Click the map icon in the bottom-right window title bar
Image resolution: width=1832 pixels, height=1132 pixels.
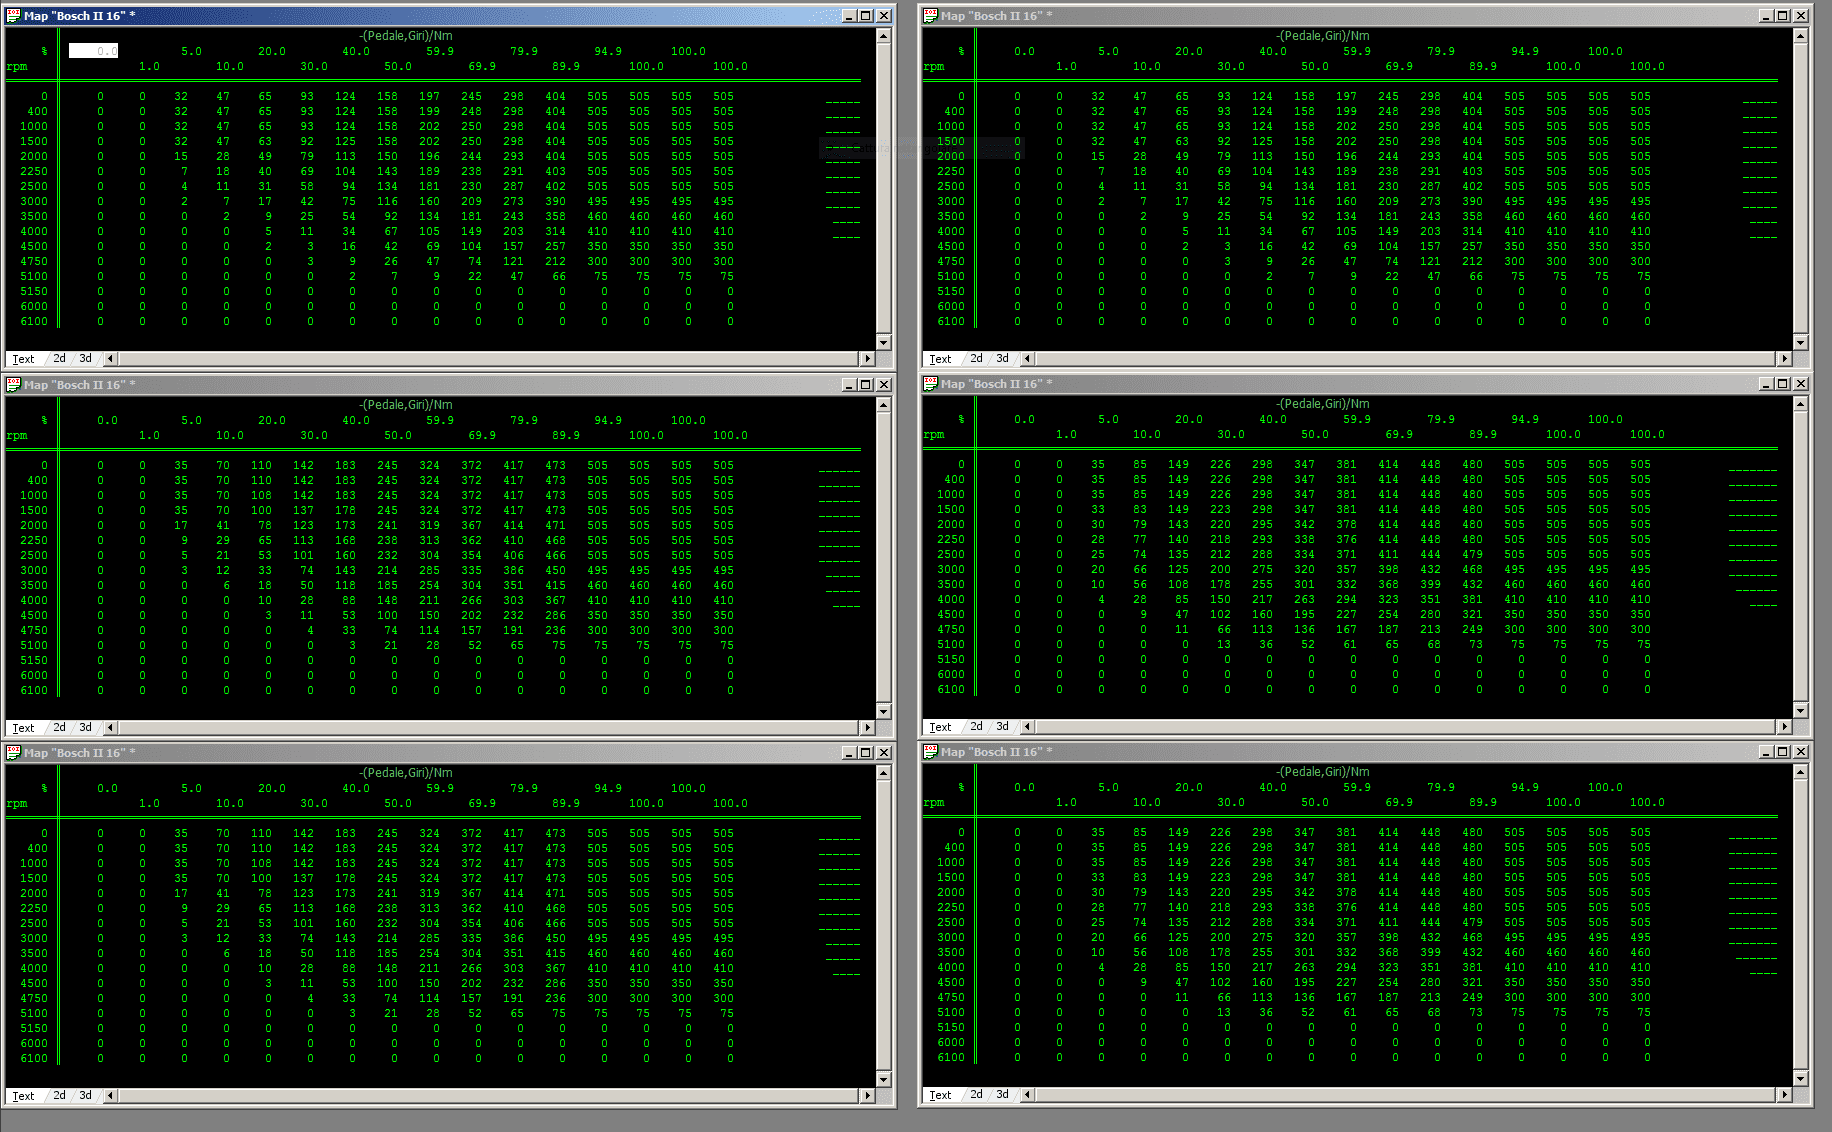pyautogui.click(x=931, y=752)
